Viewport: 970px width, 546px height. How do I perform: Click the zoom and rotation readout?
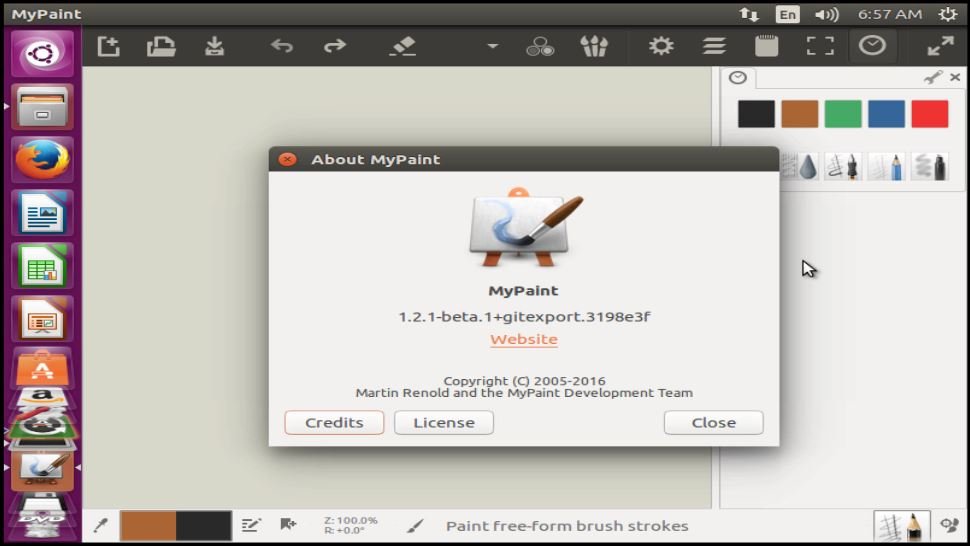[x=350, y=525]
